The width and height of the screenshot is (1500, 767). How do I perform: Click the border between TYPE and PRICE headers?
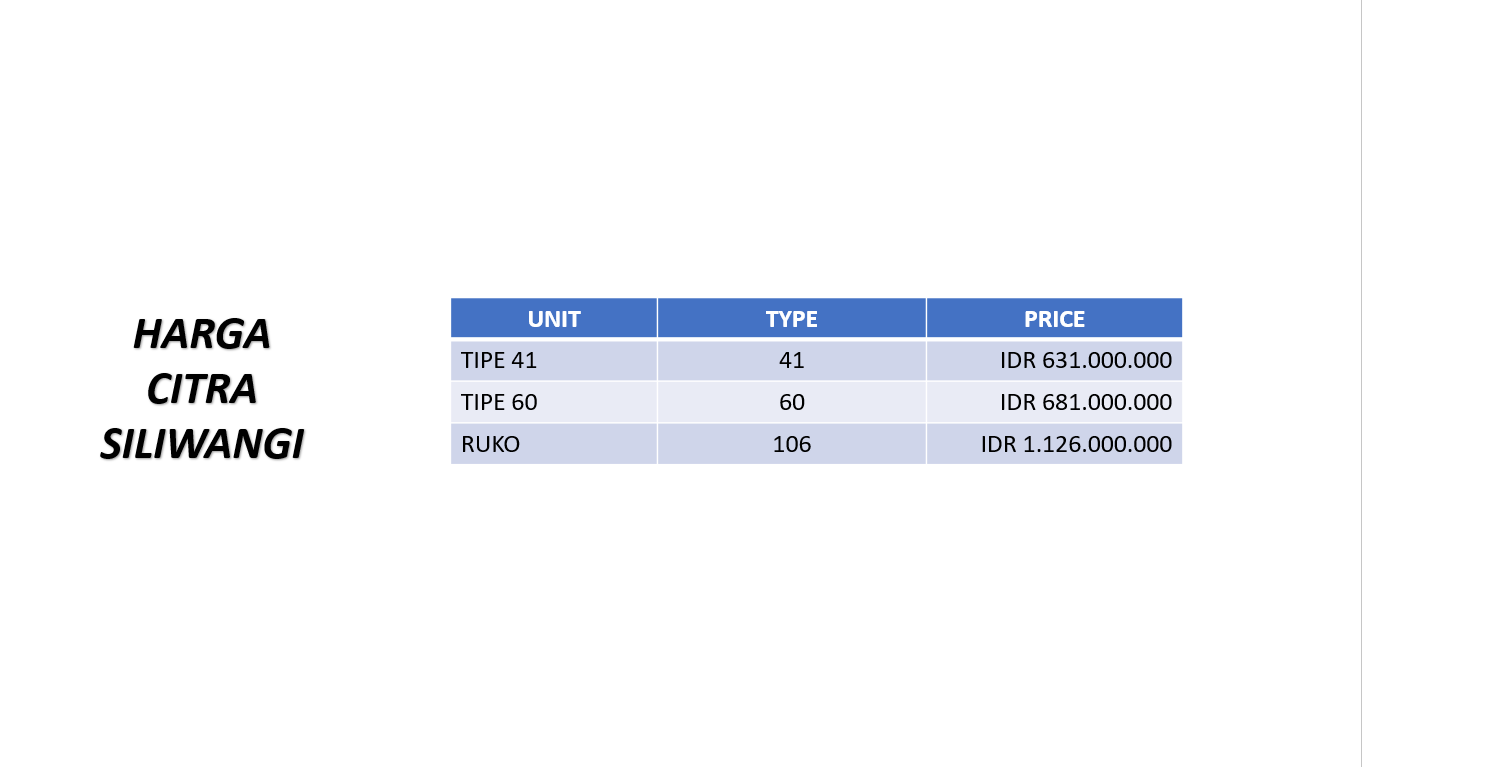pyautogui.click(x=926, y=318)
